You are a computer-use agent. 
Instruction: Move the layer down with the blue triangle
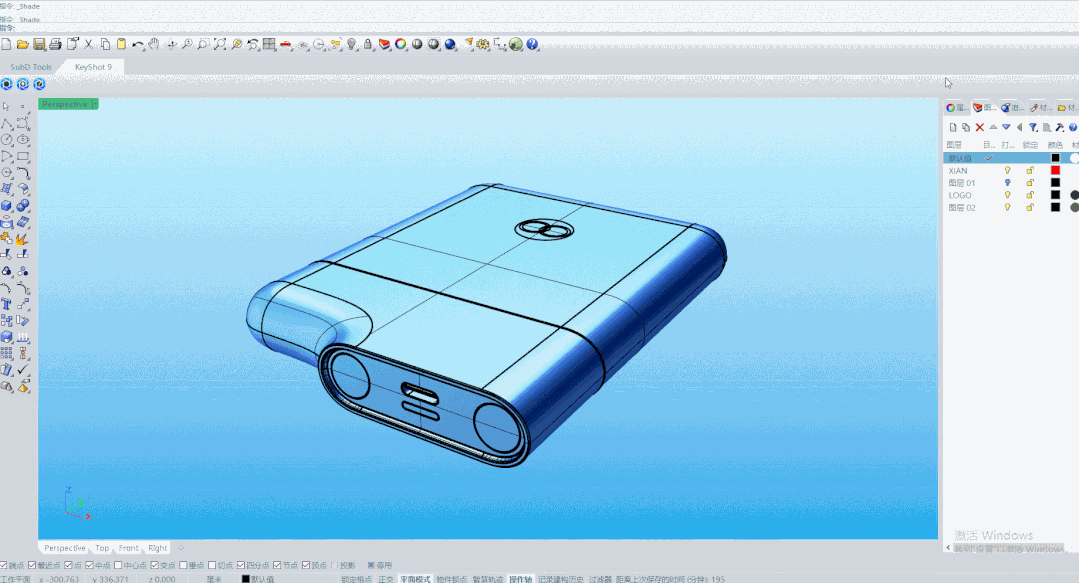click(1006, 127)
